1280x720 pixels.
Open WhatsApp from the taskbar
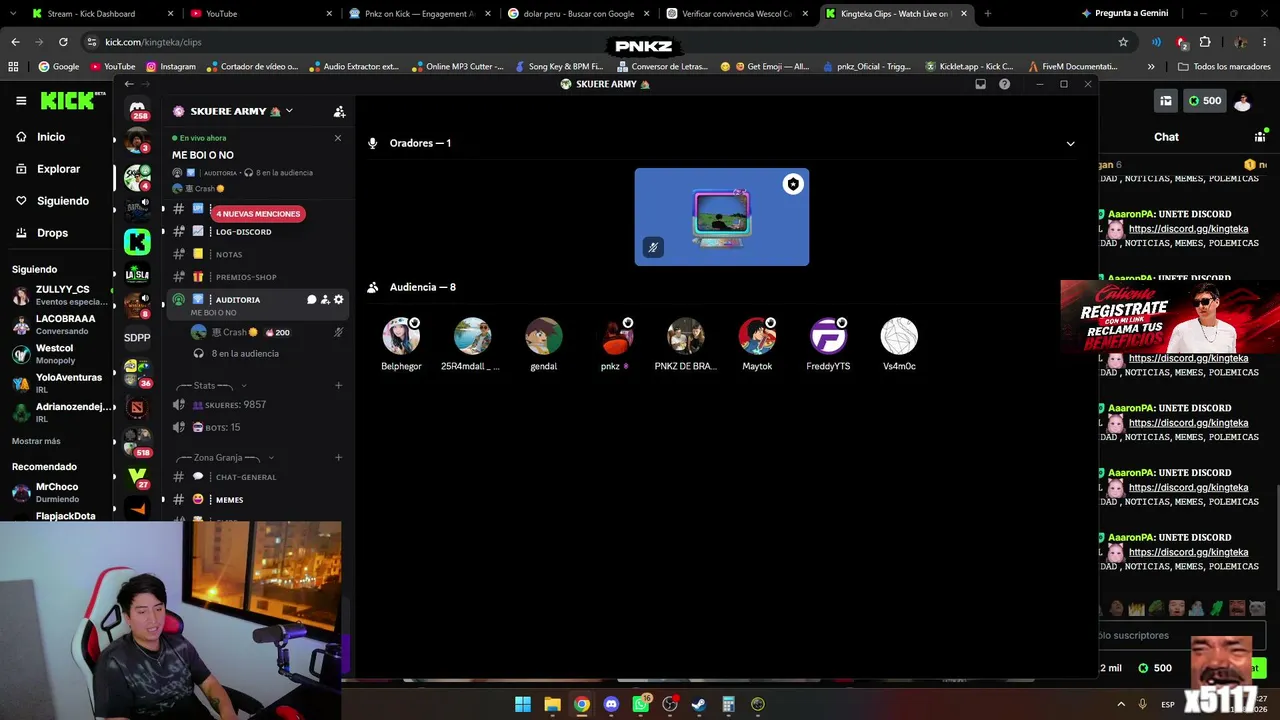pos(641,704)
